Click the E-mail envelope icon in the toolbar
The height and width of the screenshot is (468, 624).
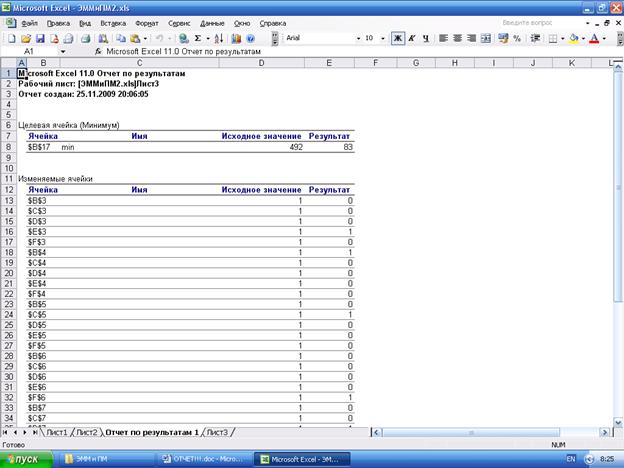click(68, 39)
